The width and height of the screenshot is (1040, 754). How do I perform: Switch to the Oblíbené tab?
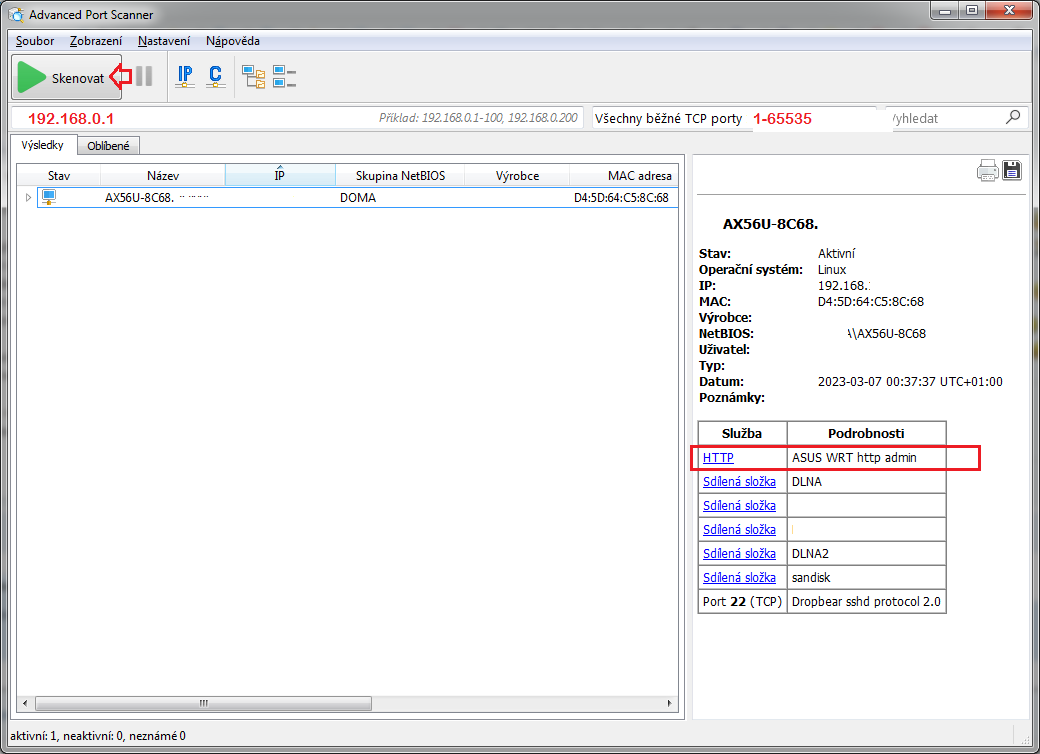pos(108,146)
